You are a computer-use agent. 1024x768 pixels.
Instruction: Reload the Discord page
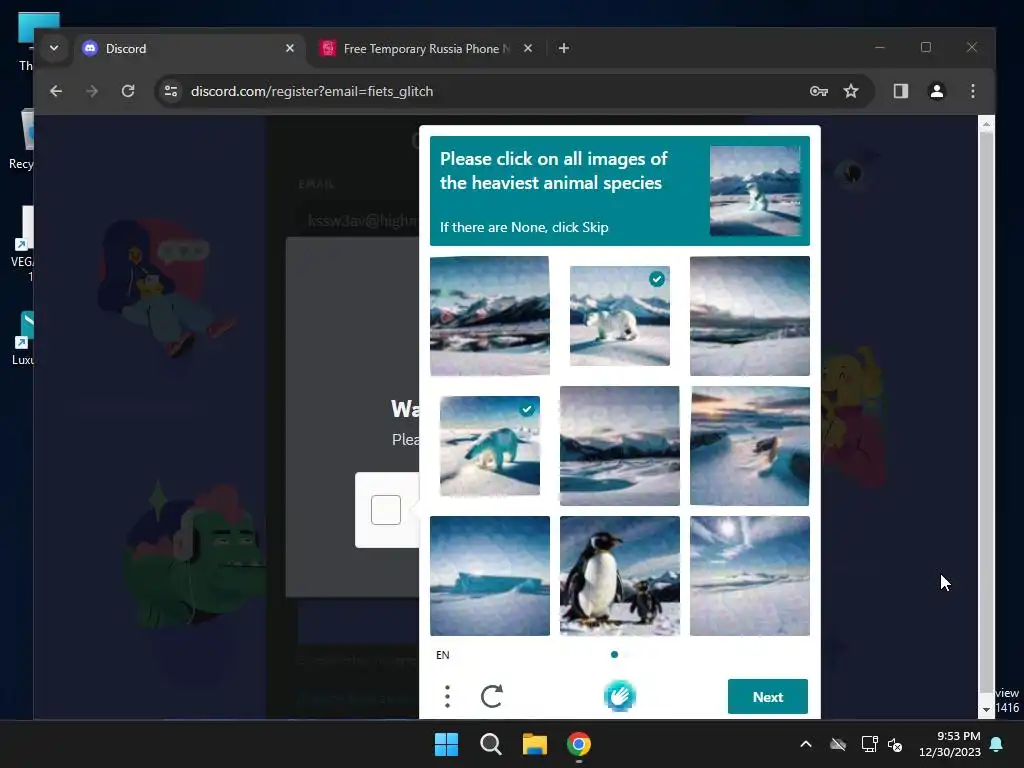128,91
